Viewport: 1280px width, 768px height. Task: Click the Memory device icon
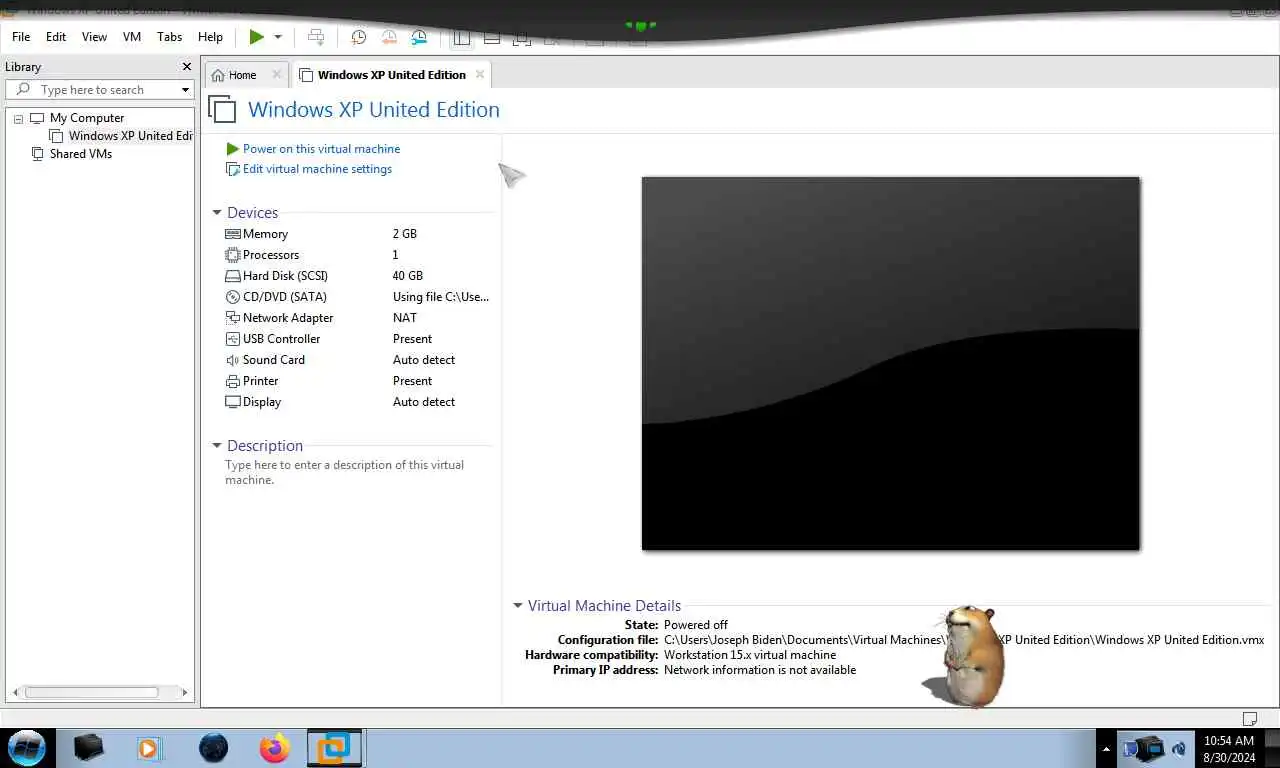[233, 234]
